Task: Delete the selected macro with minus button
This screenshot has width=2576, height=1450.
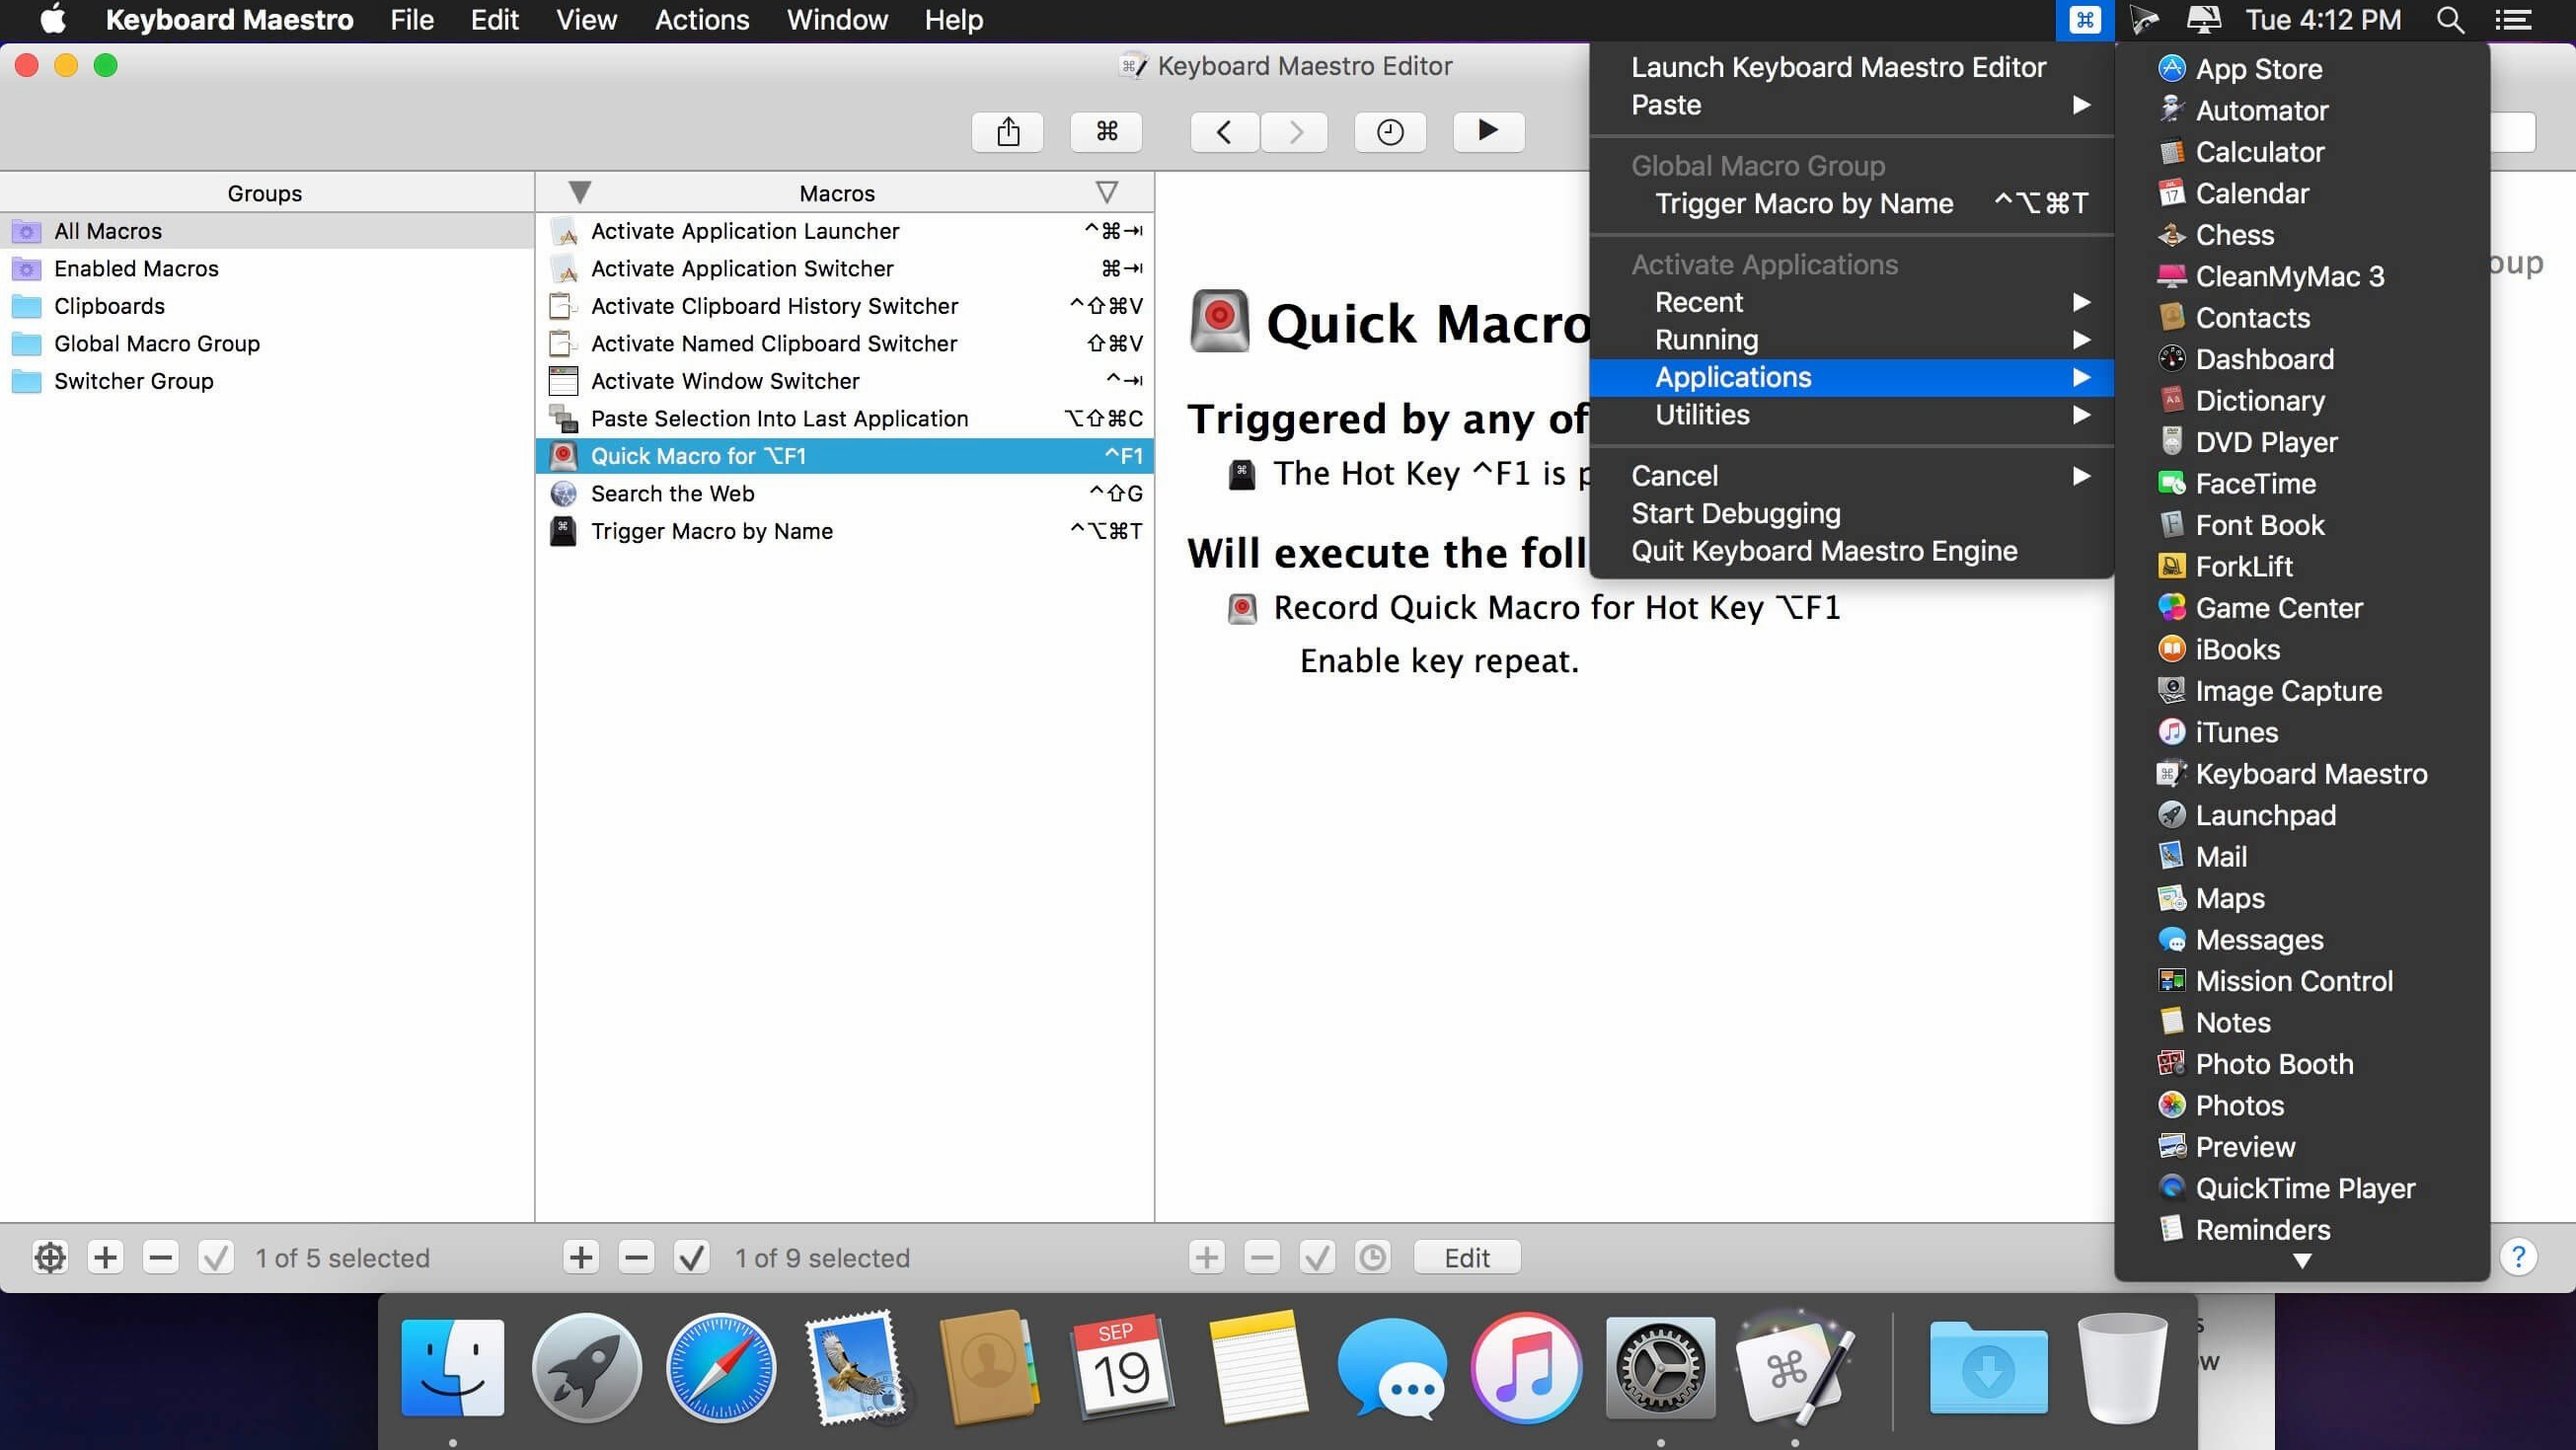Action: coord(636,1257)
